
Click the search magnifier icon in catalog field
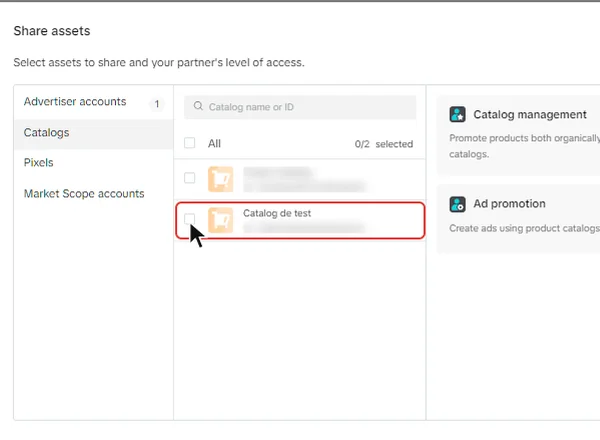[x=198, y=106]
